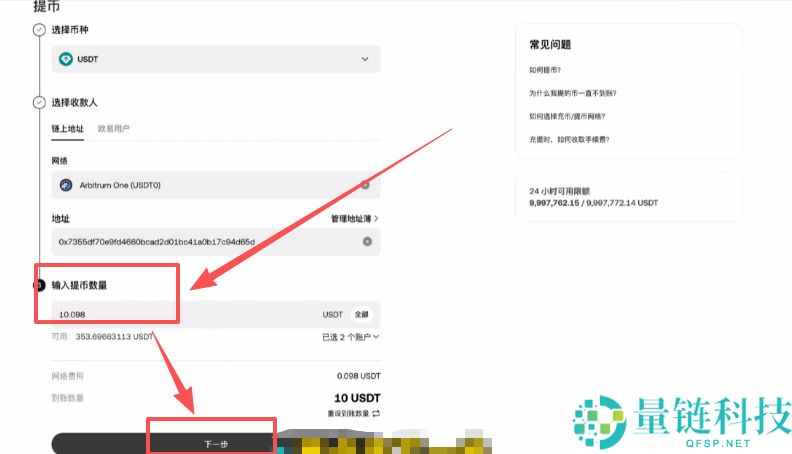Switch to the 欧易用户 tab

tap(114, 129)
